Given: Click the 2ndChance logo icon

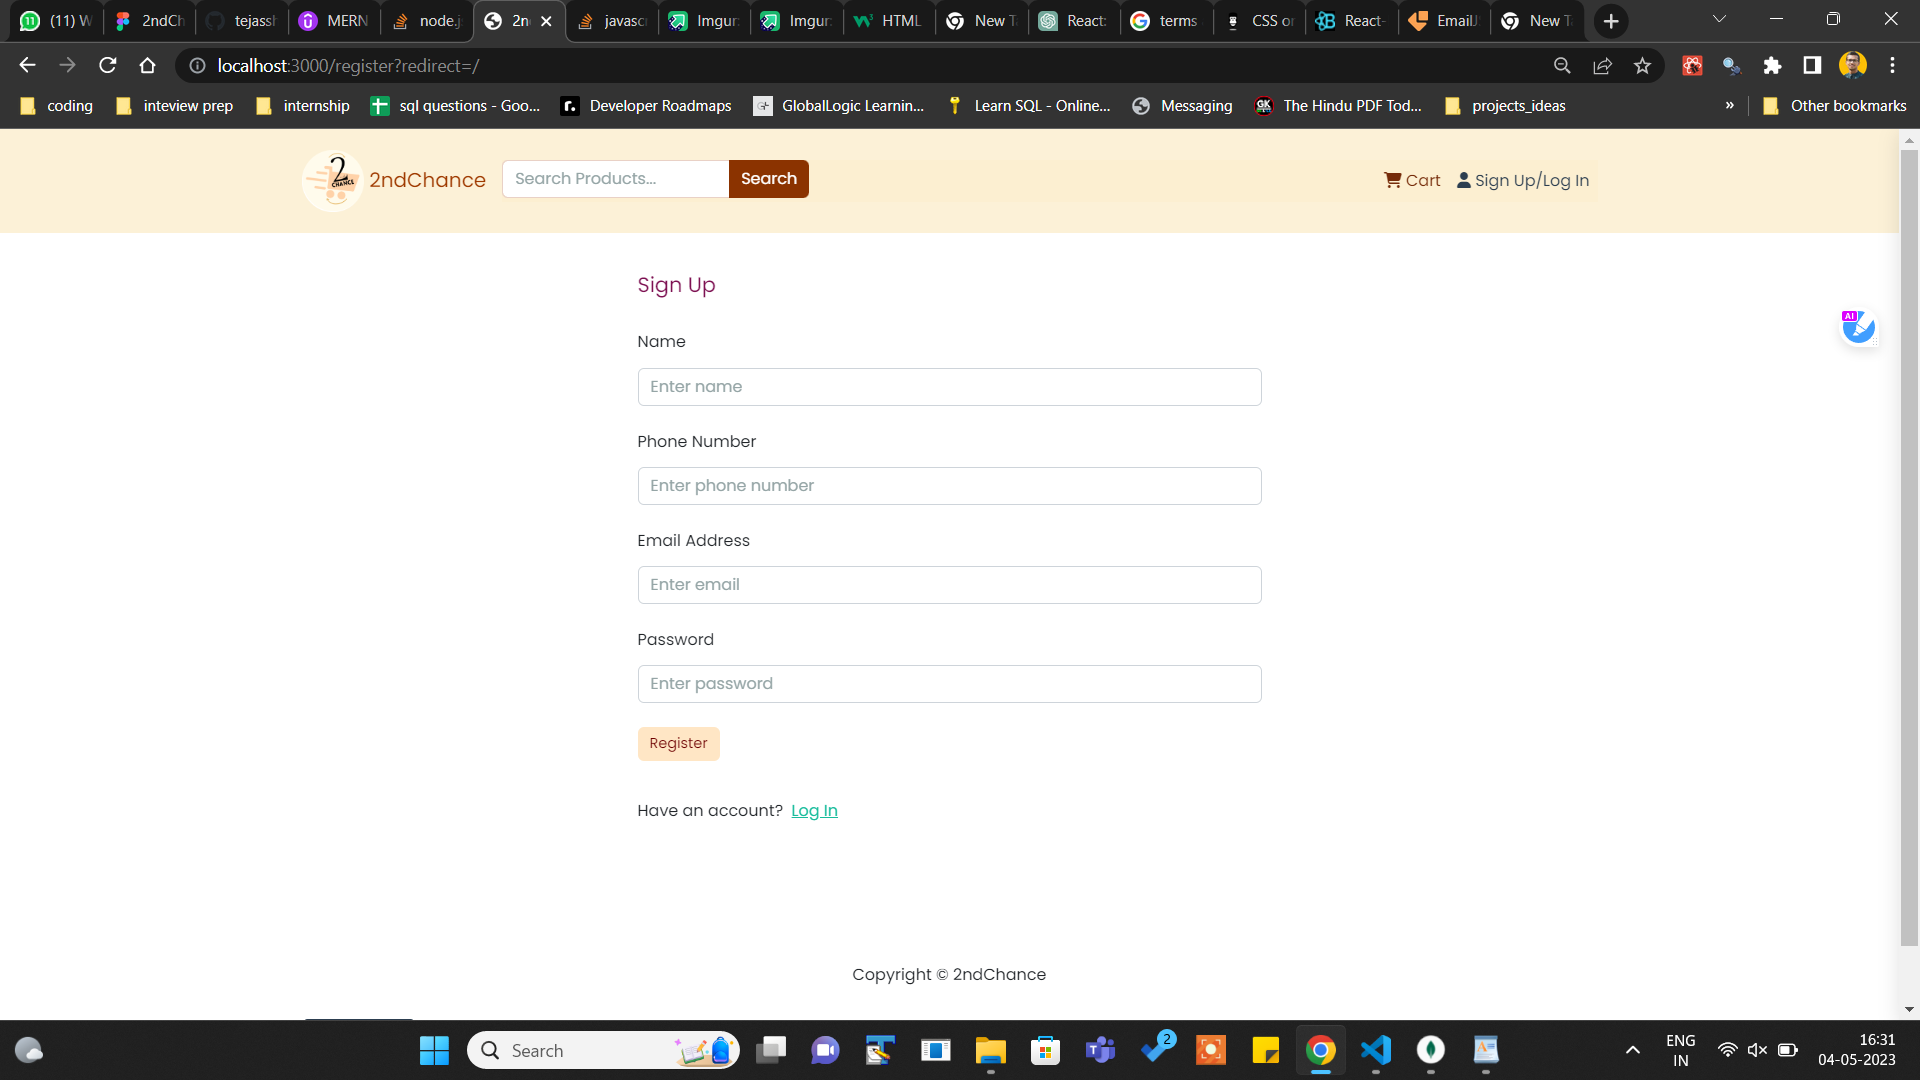Looking at the screenshot, I should [x=332, y=180].
